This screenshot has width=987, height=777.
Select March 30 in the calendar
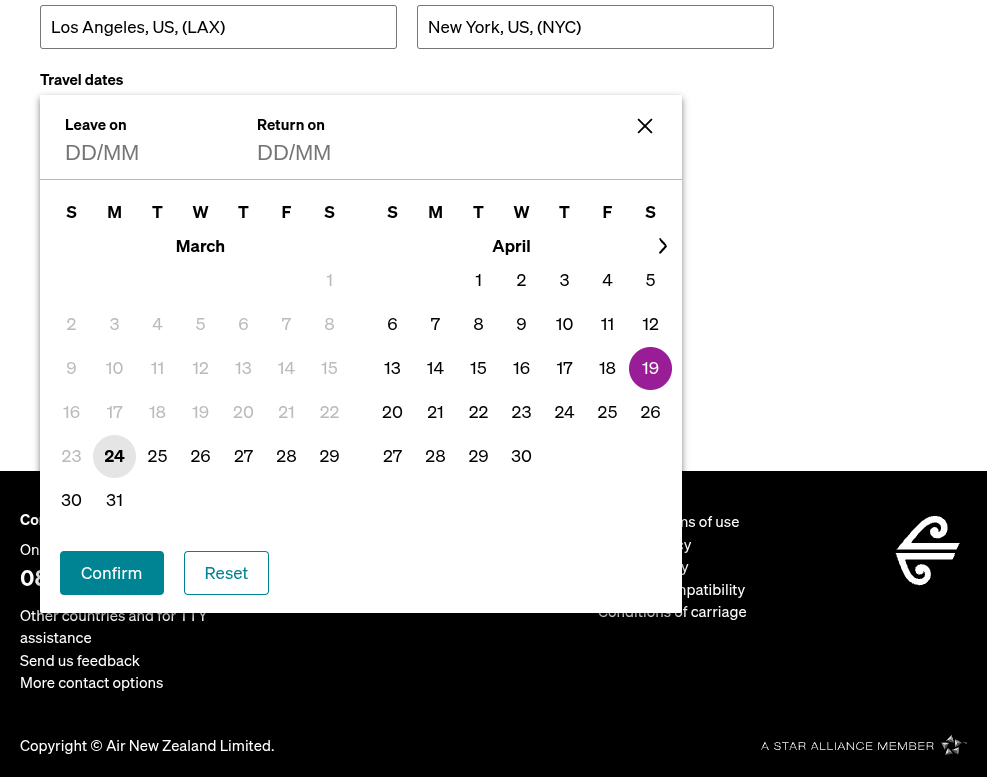click(71, 501)
